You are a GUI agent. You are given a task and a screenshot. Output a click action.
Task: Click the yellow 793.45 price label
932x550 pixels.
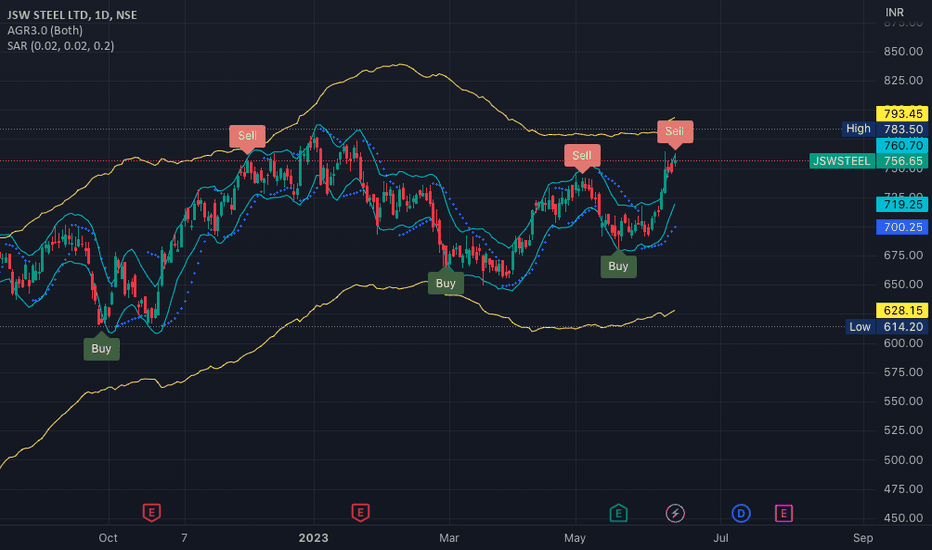[902, 114]
